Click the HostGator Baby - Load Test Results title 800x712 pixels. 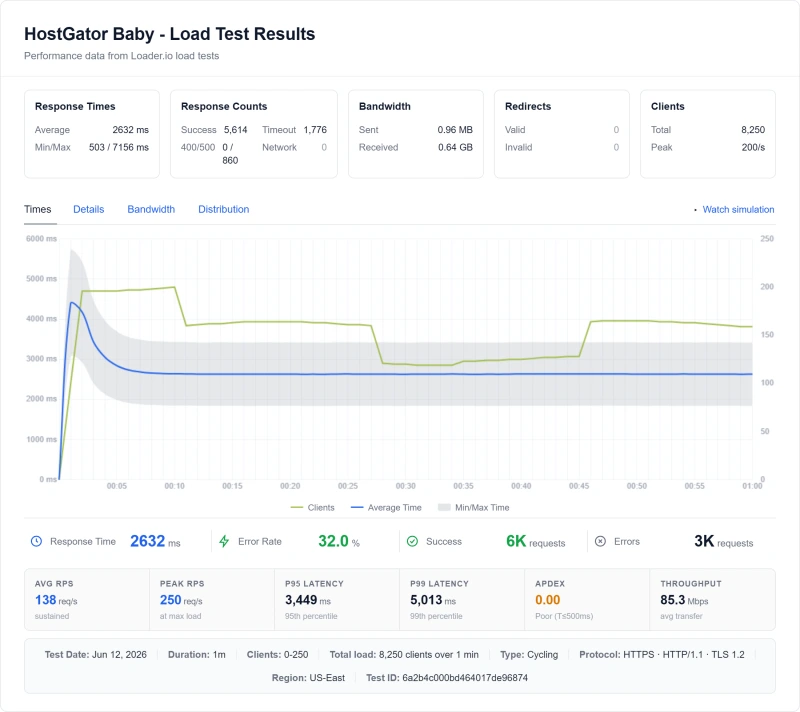[x=169, y=34]
